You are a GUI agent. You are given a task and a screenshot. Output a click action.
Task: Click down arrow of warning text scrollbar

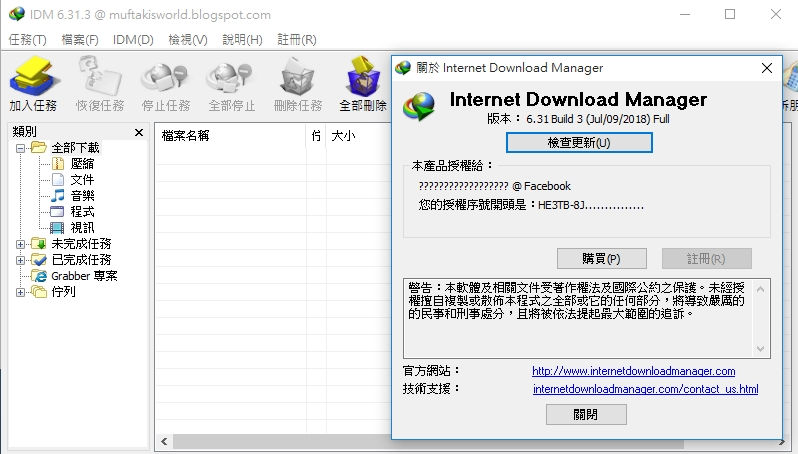pyautogui.click(x=760, y=349)
